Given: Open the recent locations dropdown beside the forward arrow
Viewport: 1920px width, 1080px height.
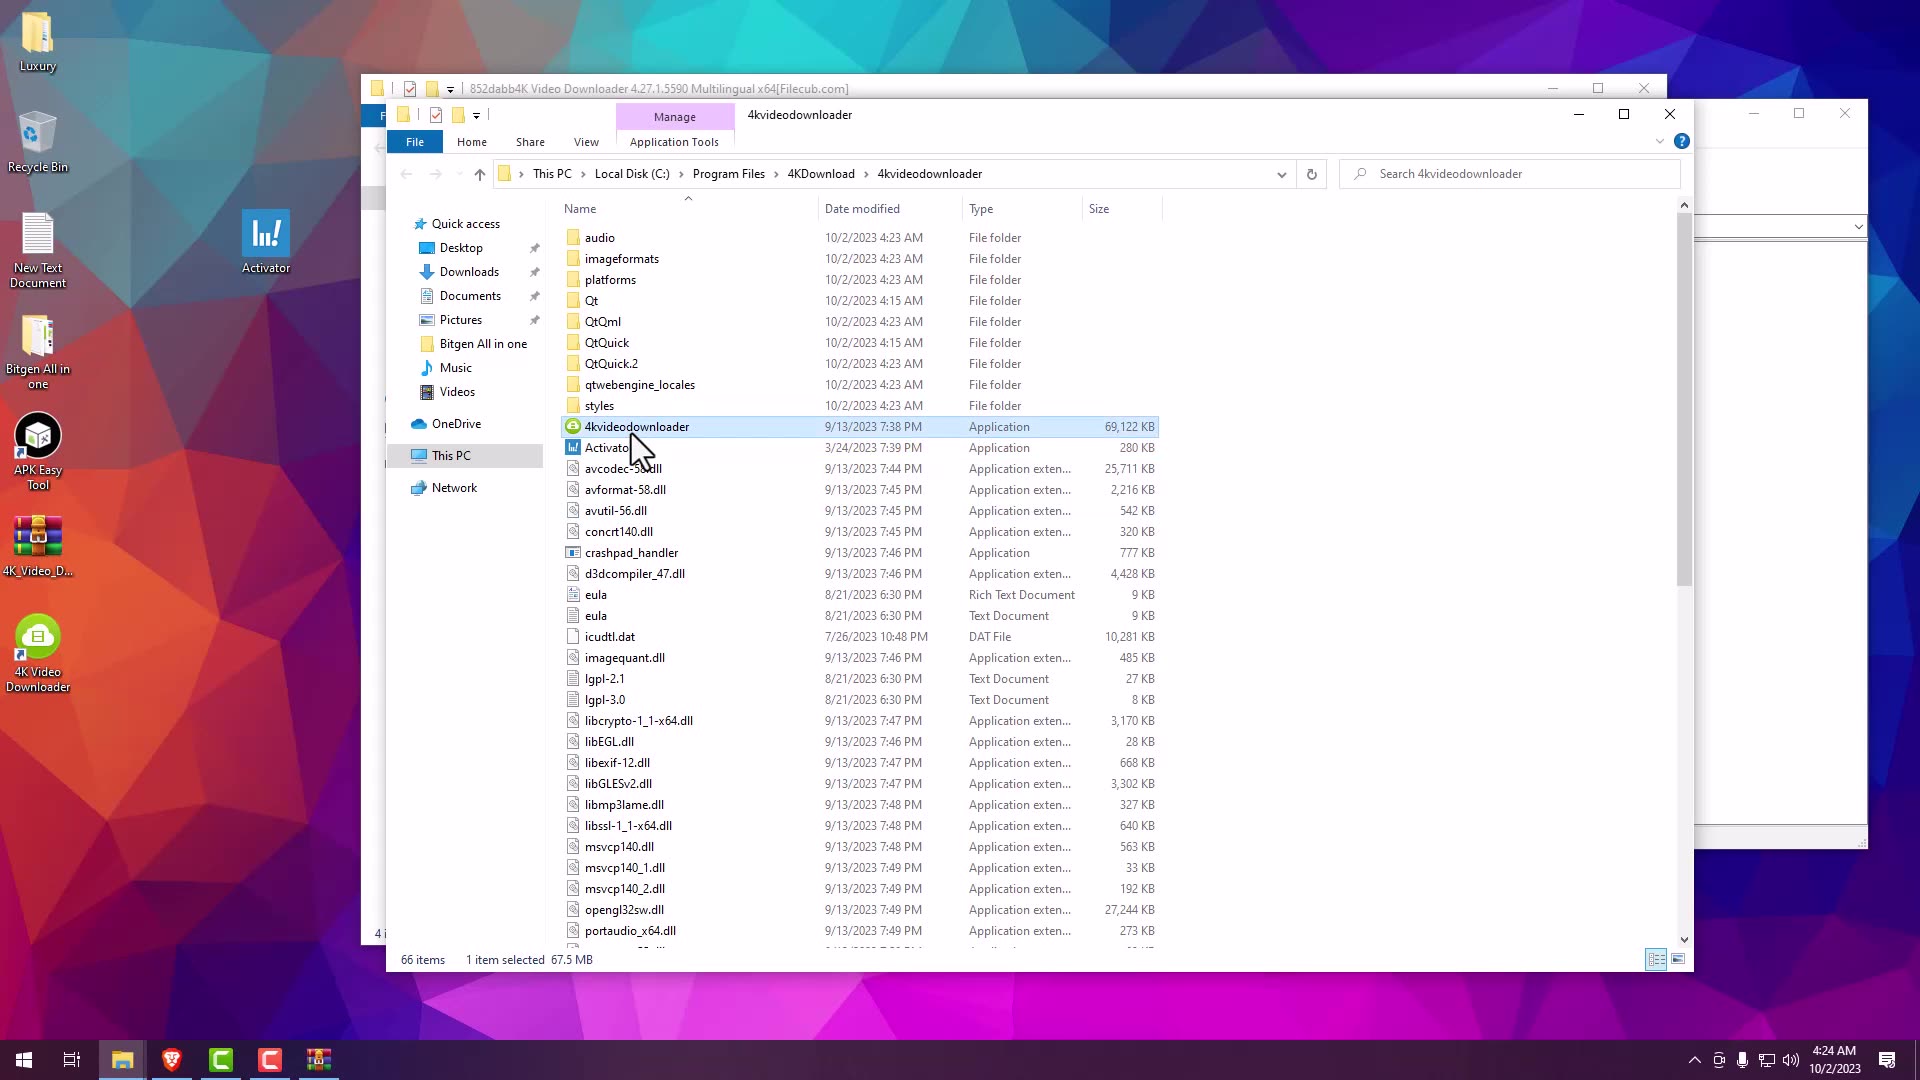Looking at the screenshot, I should 458,174.
